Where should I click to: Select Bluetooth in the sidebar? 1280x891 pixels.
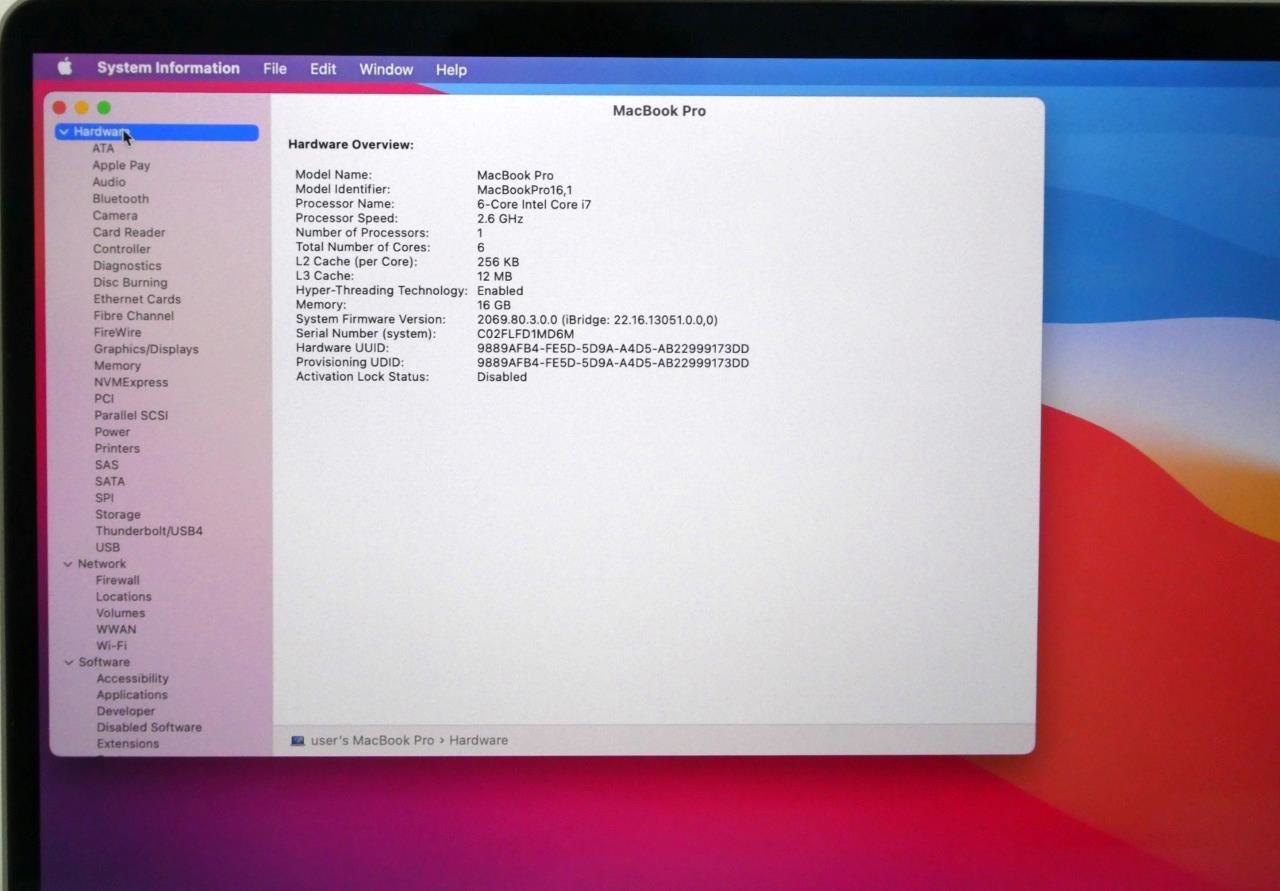click(121, 199)
